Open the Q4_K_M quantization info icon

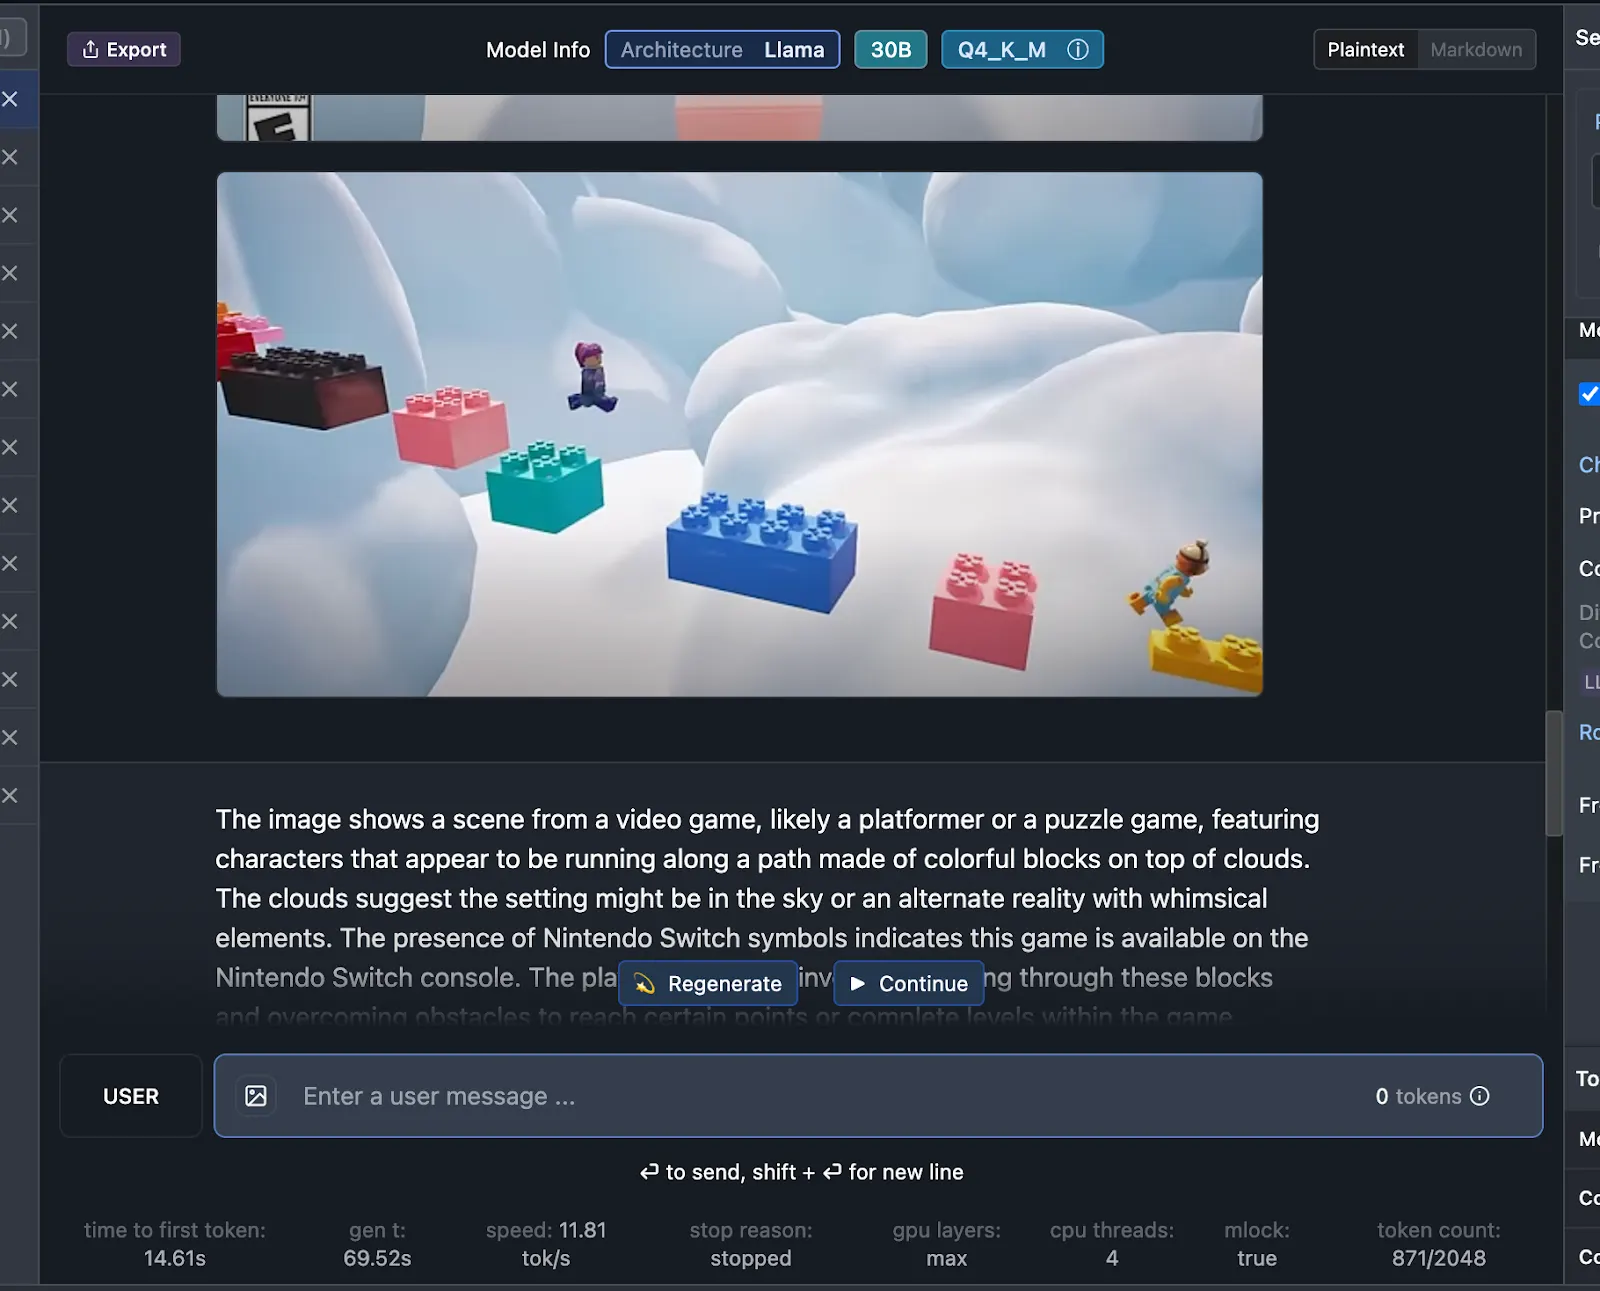[x=1077, y=49]
